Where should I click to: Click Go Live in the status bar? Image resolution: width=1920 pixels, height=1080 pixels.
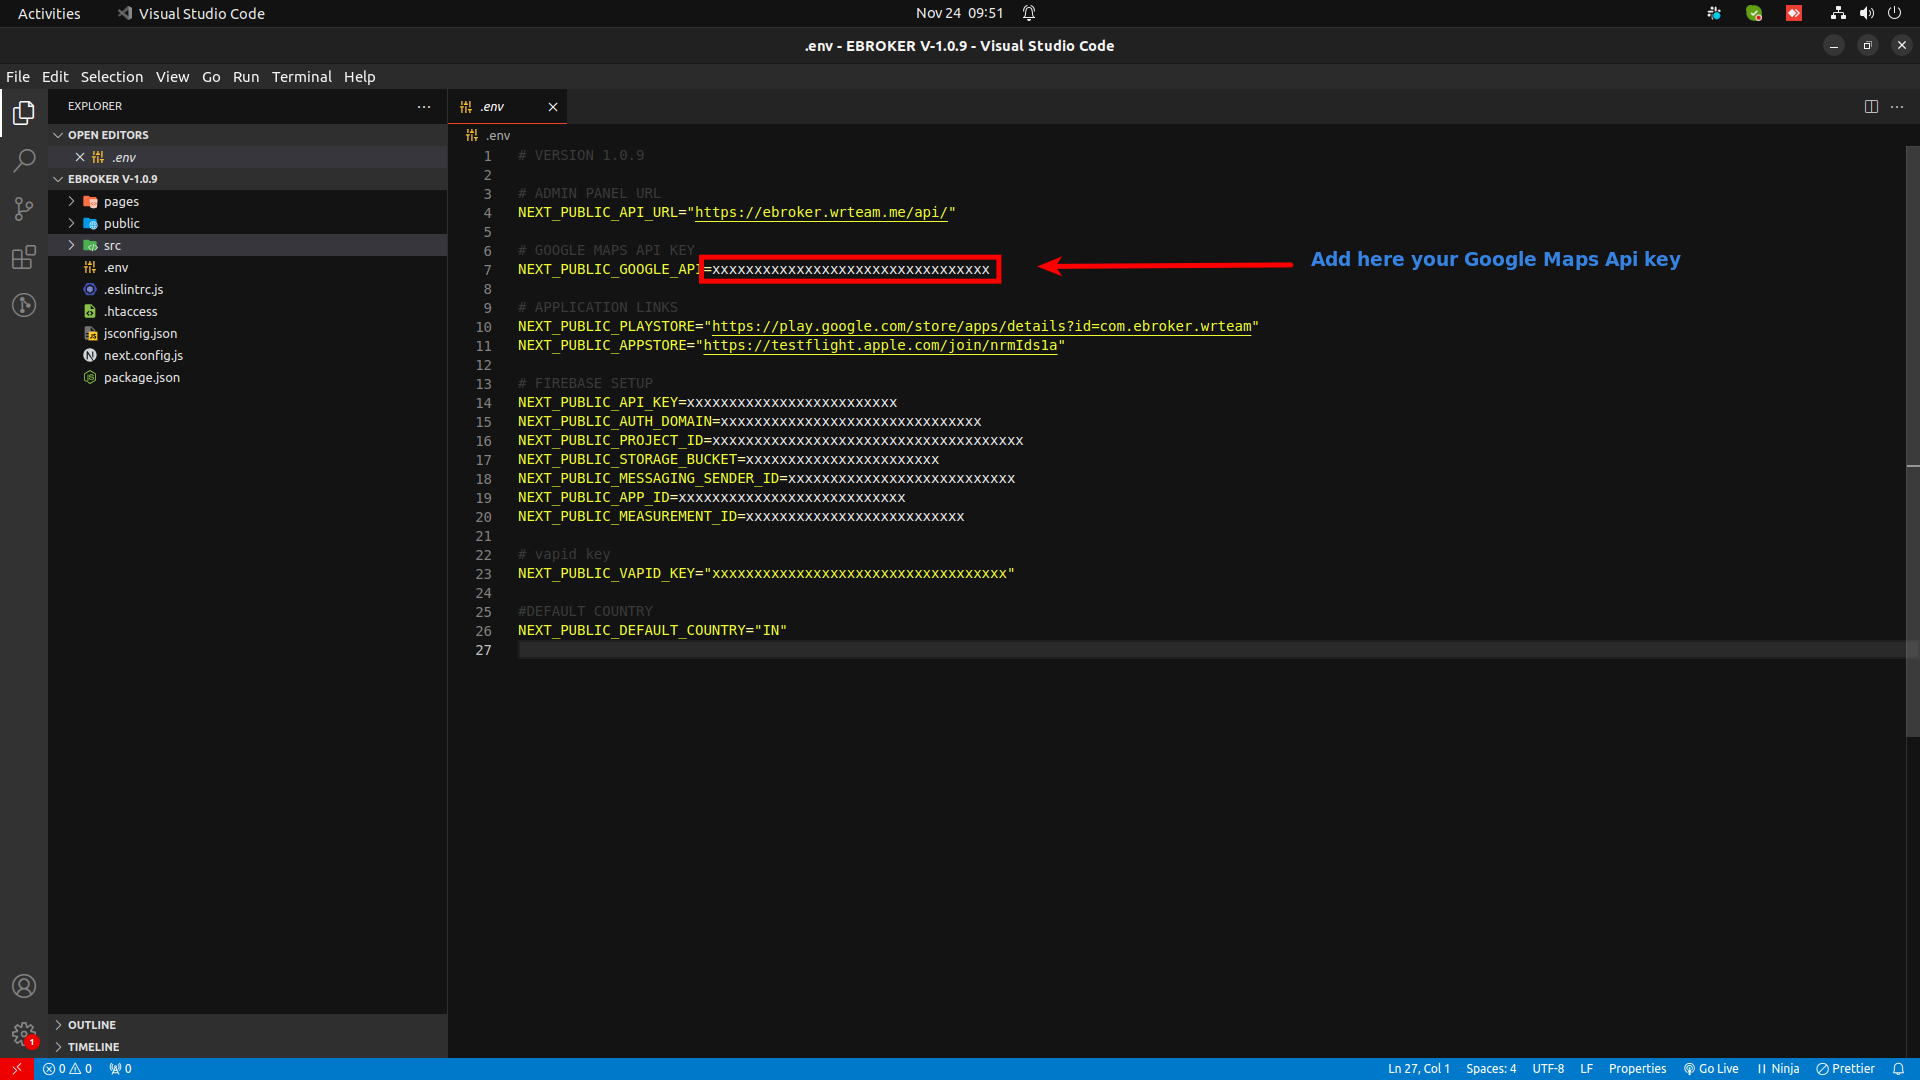[1711, 1069]
